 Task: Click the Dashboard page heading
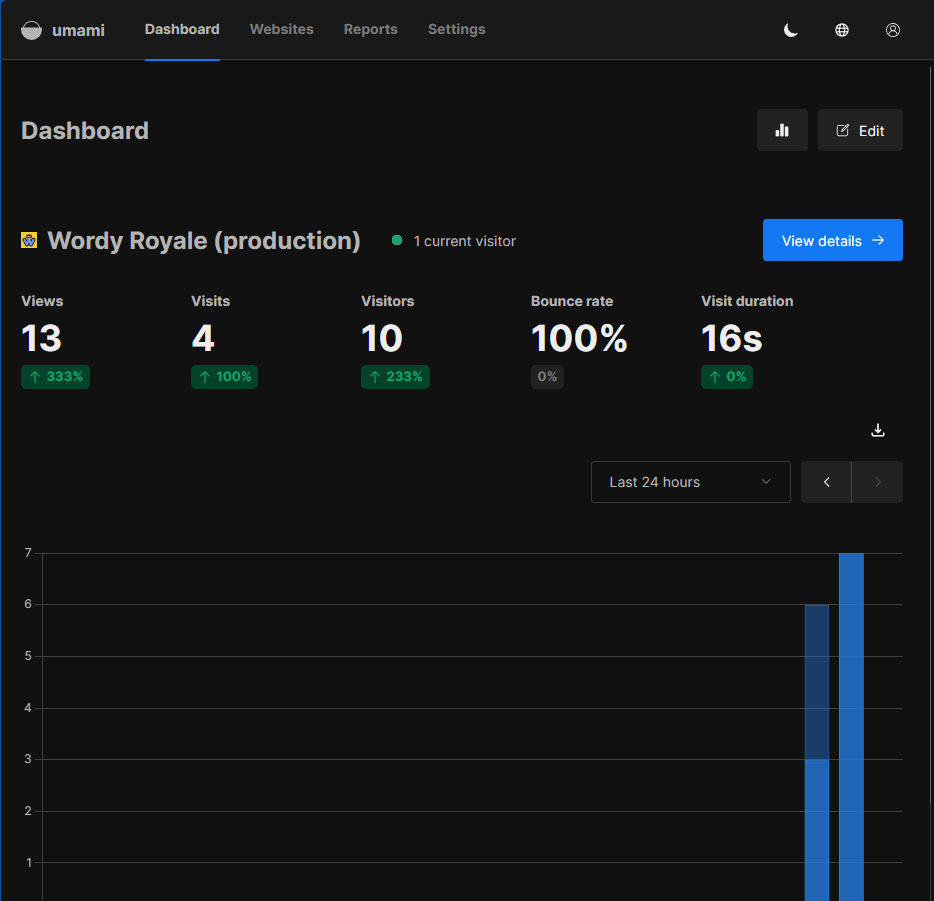coord(85,130)
